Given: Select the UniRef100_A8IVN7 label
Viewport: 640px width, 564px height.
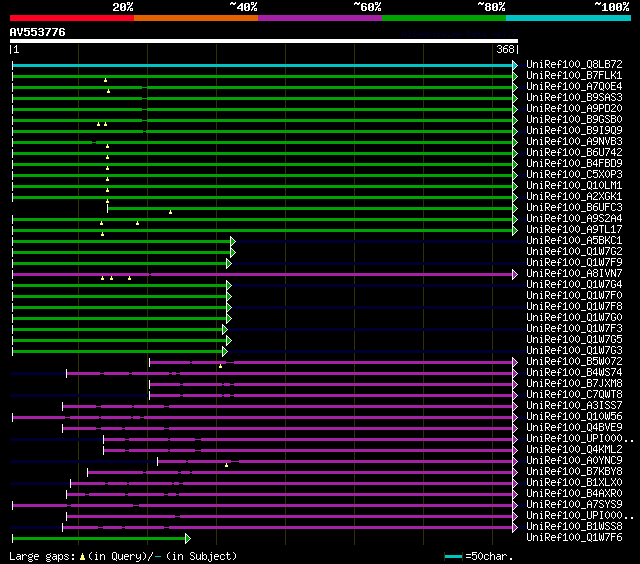Looking at the screenshot, I should pyautogui.click(x=574, y=274).
